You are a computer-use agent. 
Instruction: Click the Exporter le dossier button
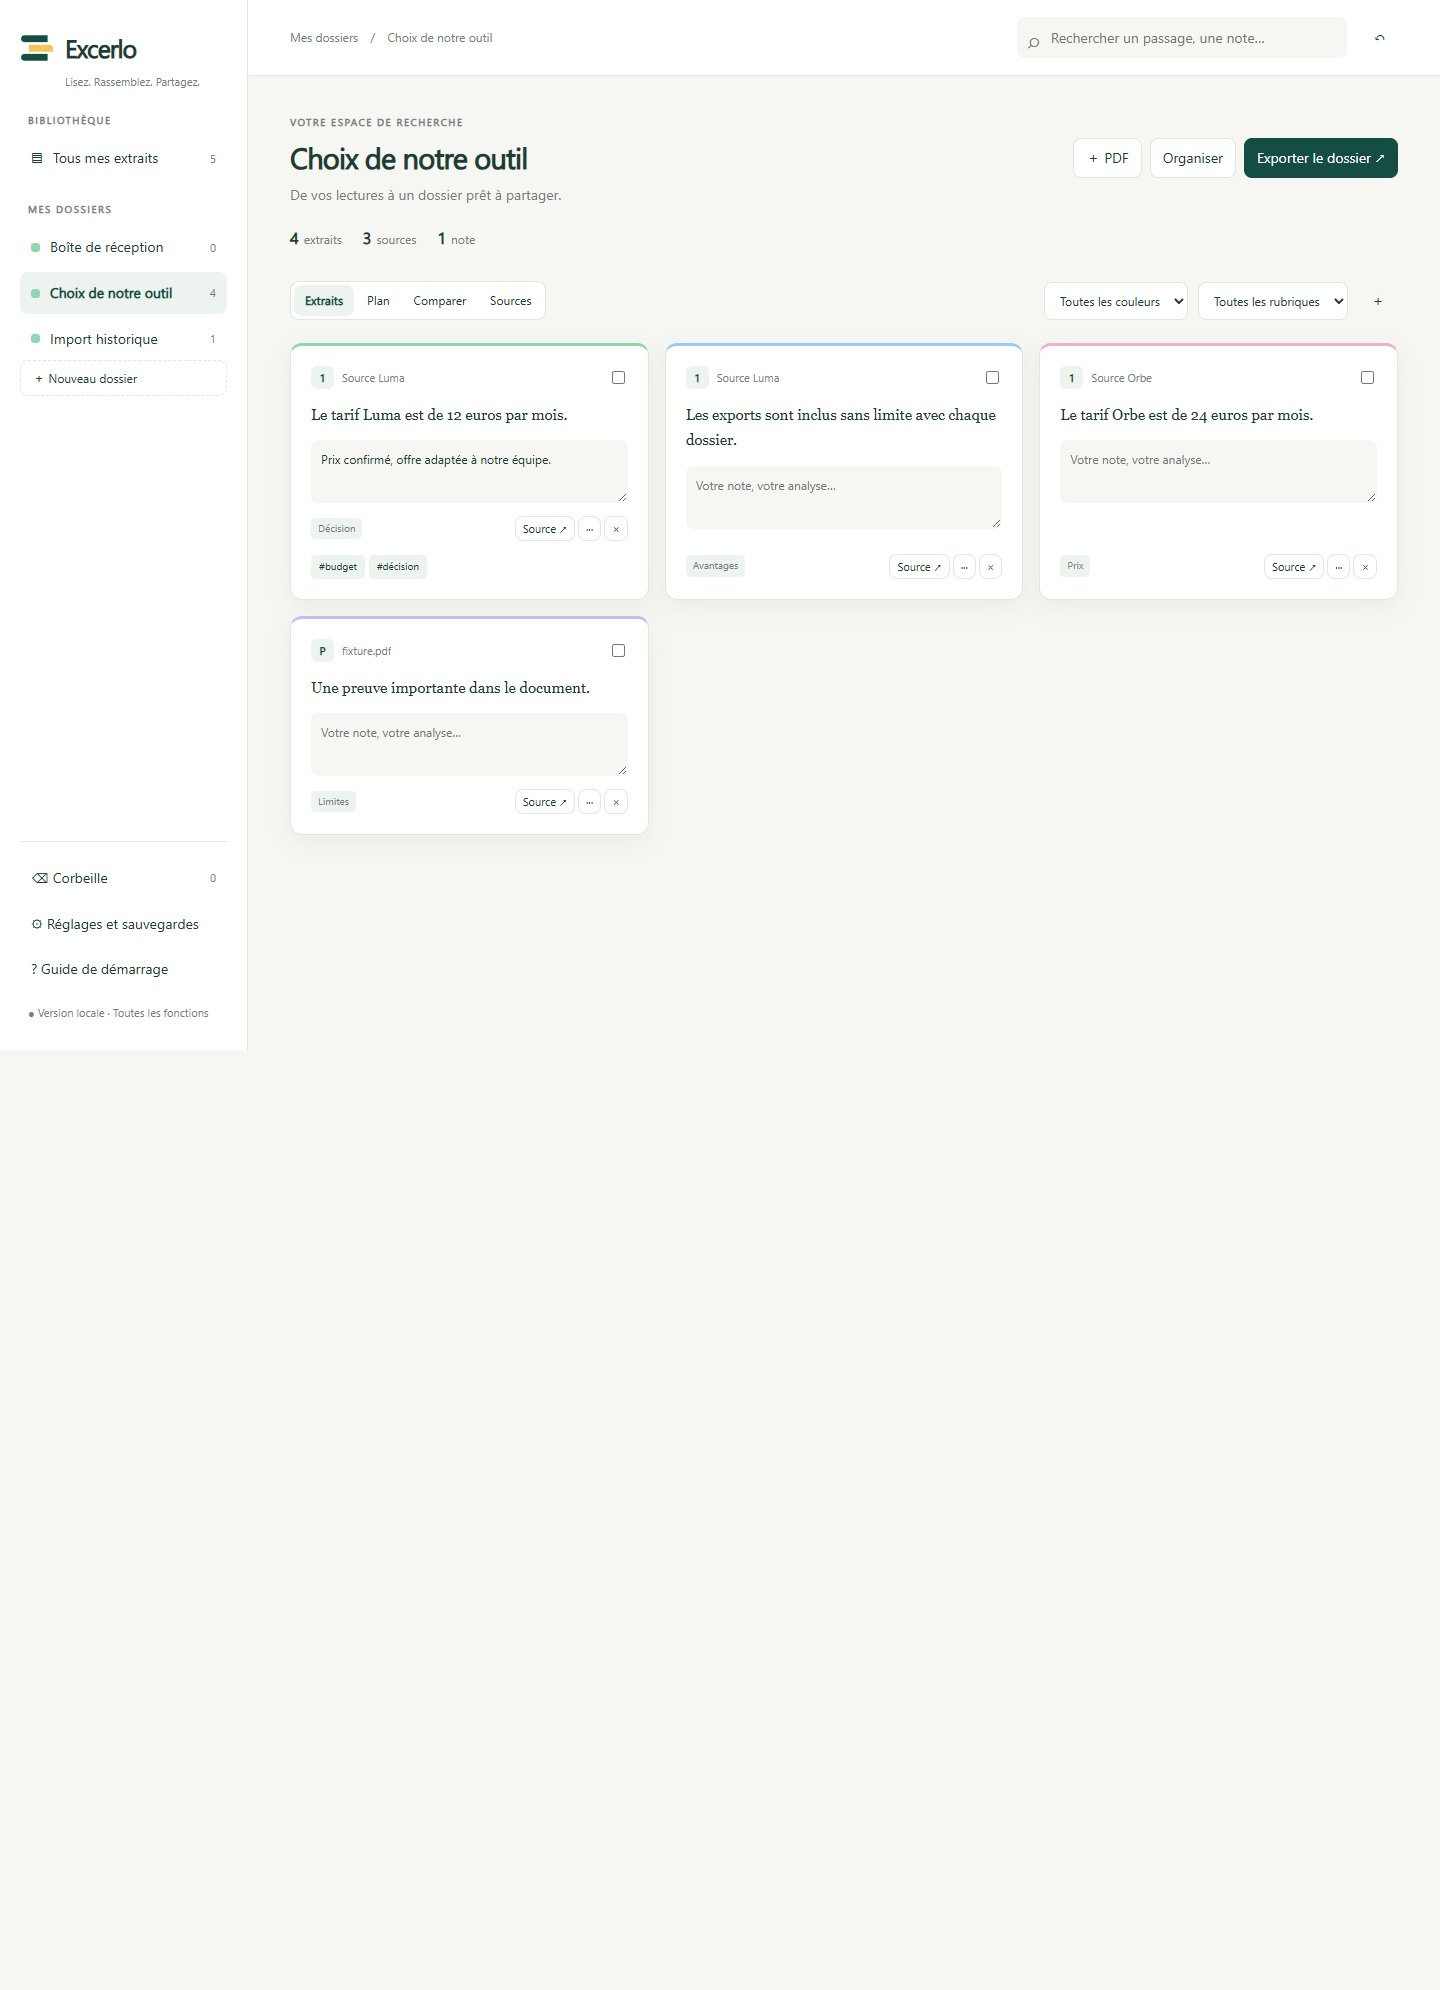(1320, 158)
